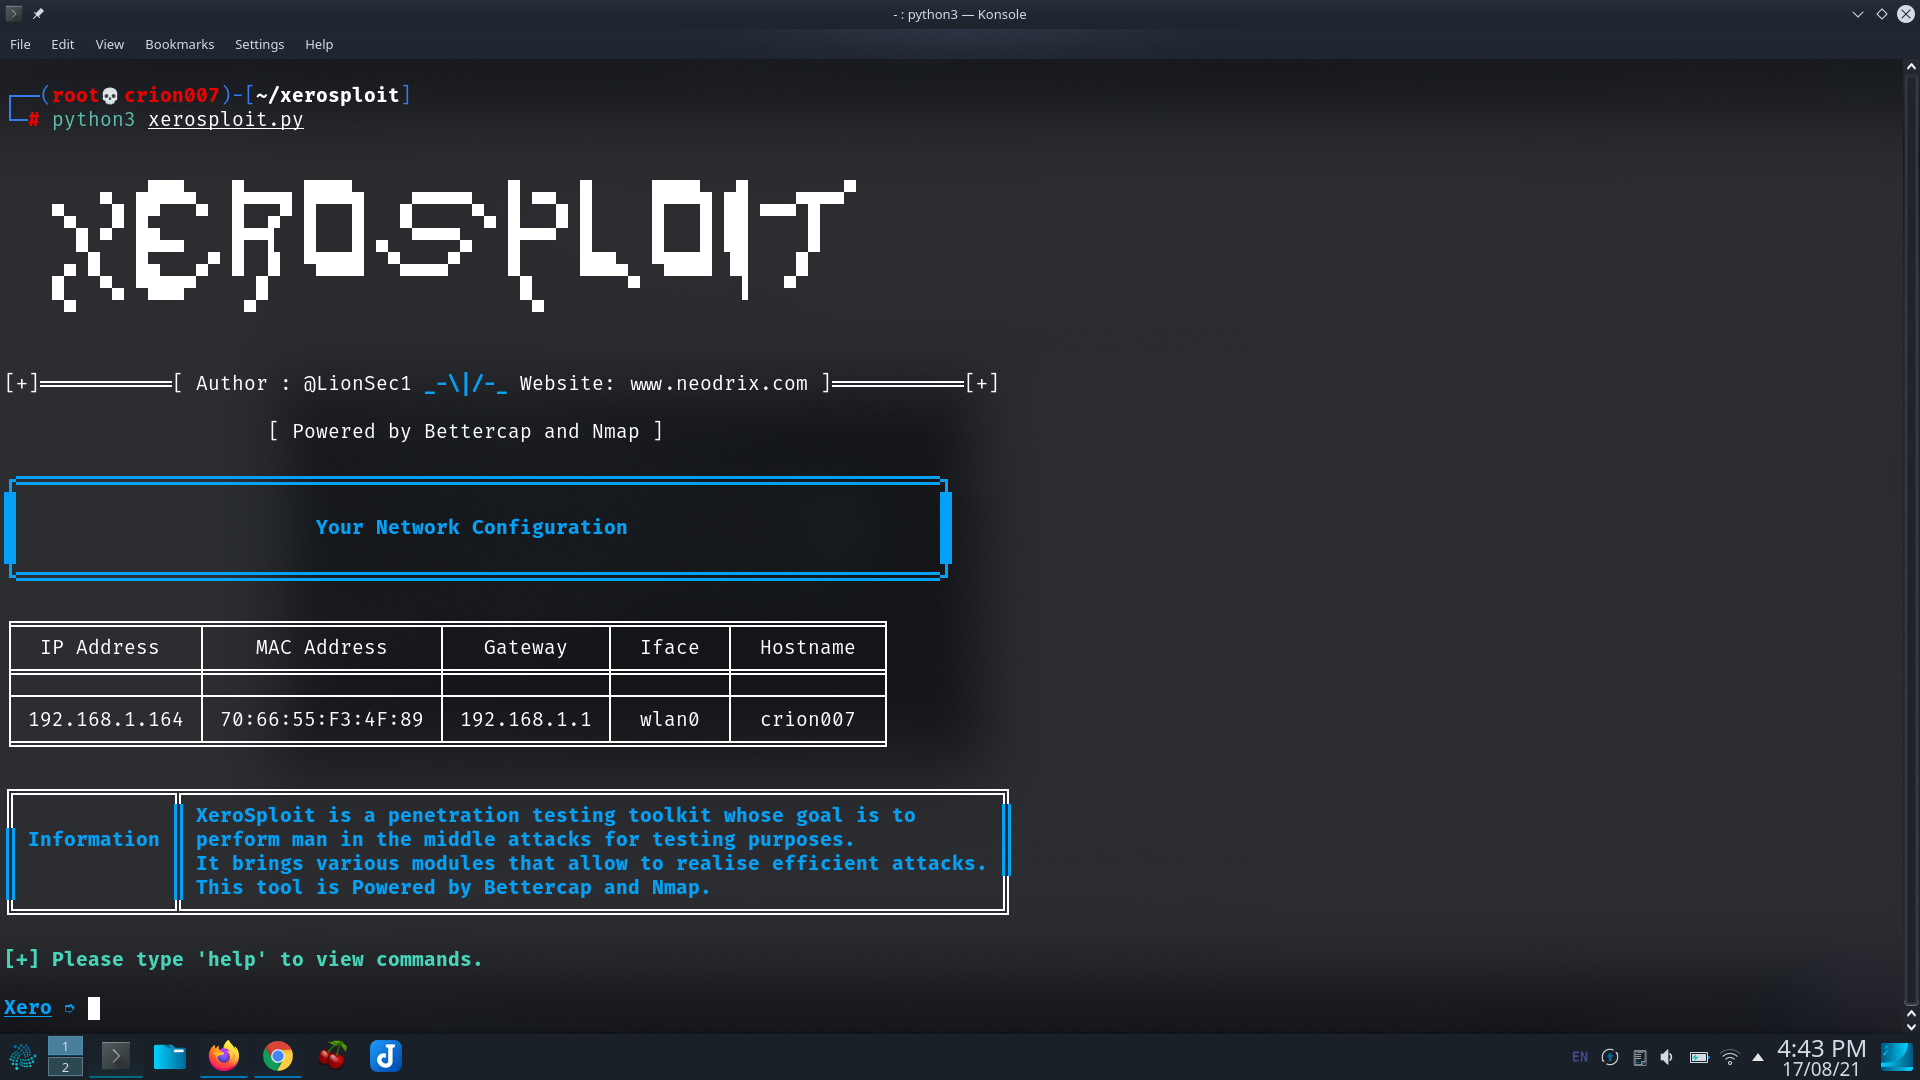Open the speaker volume tray icon

(x=1667, y=1057)
